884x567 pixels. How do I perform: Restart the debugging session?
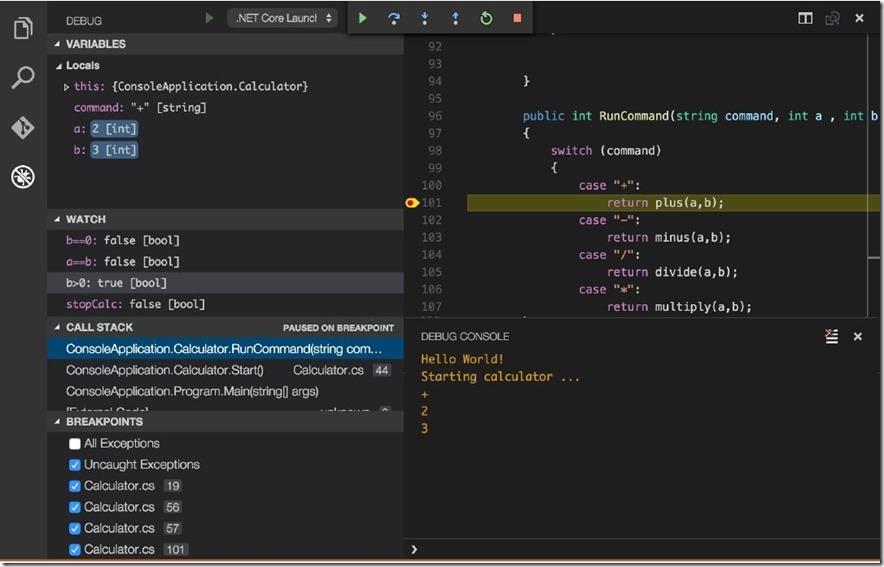pyautogui.click(x=486, y=19)
